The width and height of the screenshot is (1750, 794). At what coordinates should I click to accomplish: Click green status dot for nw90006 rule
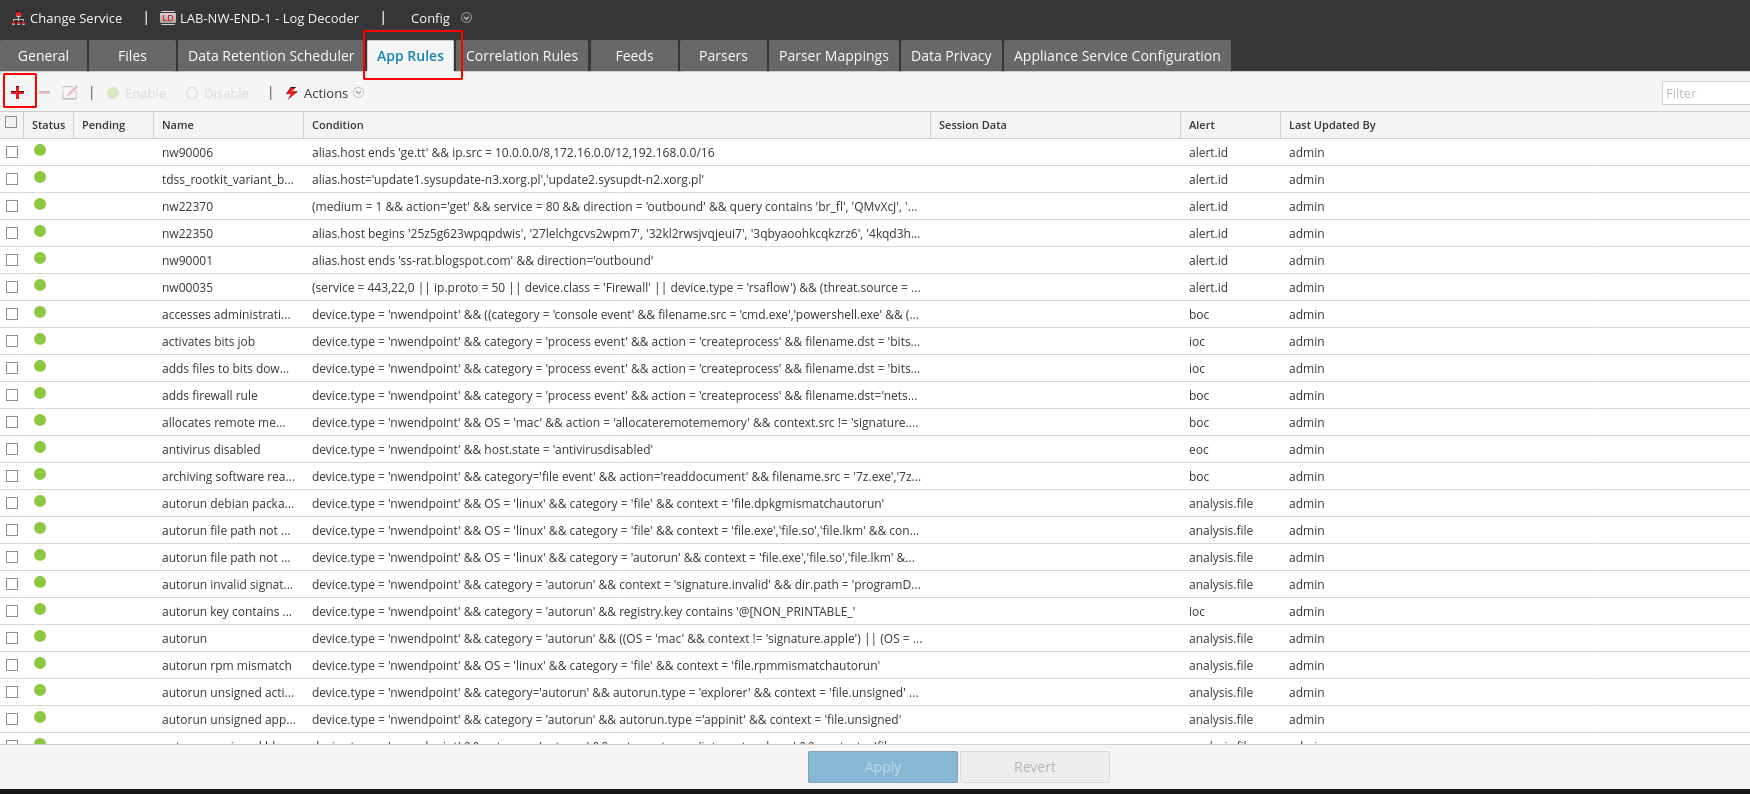tap(40, 151)
